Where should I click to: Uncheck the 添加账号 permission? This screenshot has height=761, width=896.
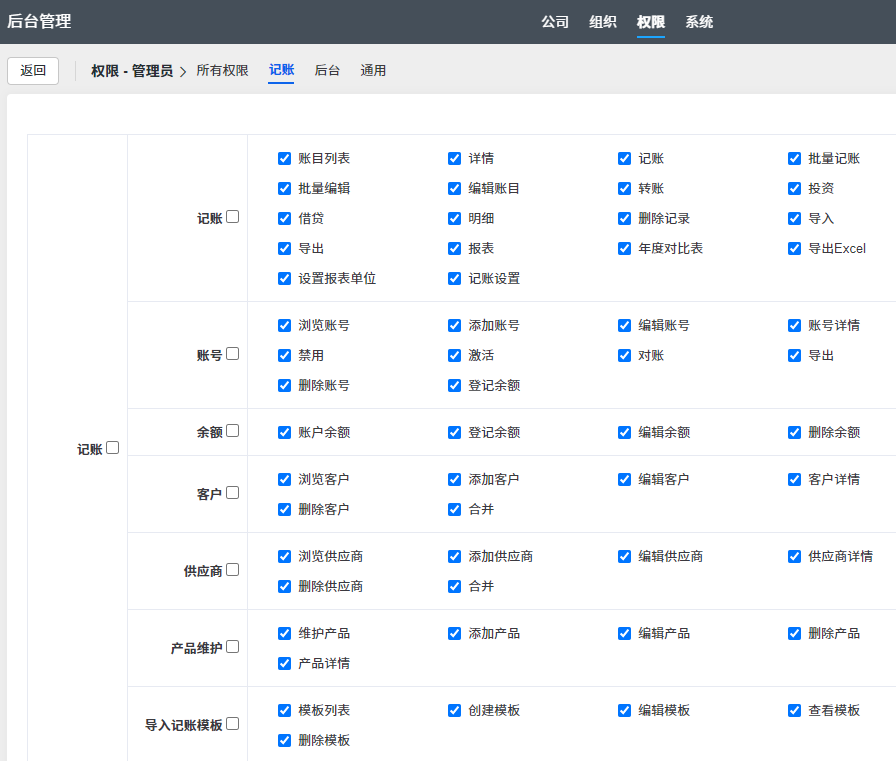point(454,326)
